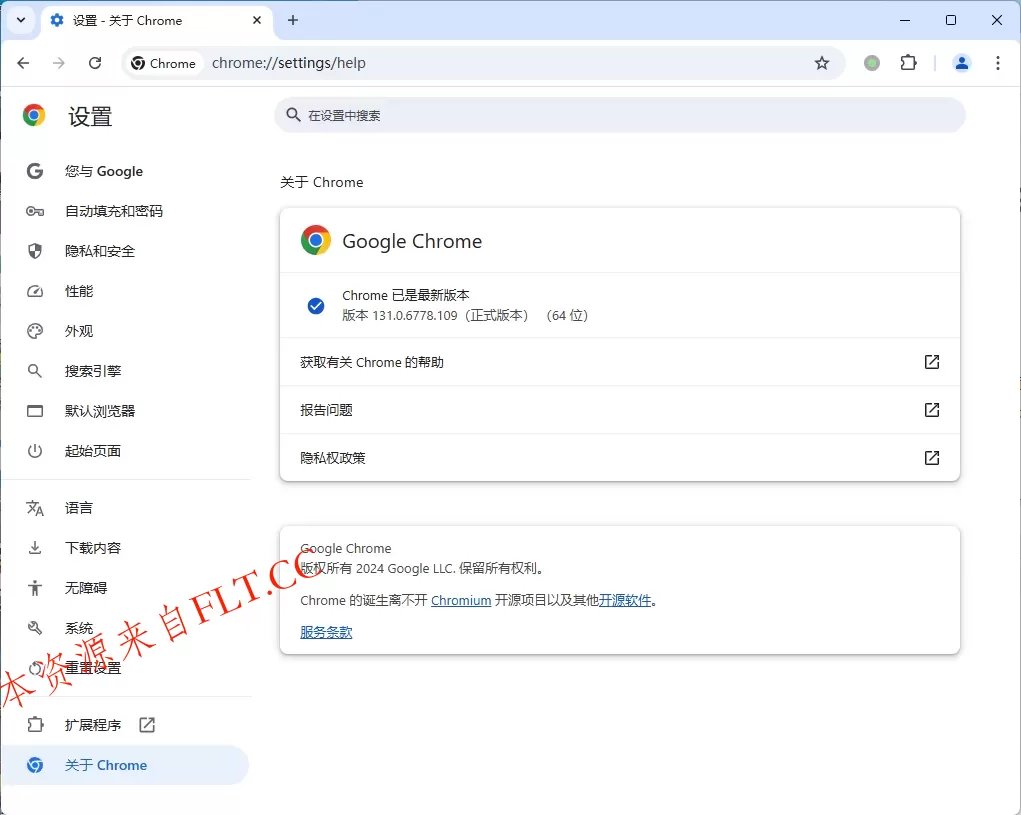Open 无障碍 settings section
This screenshot has width=1021, height=815.
click(x=126, y=588)
